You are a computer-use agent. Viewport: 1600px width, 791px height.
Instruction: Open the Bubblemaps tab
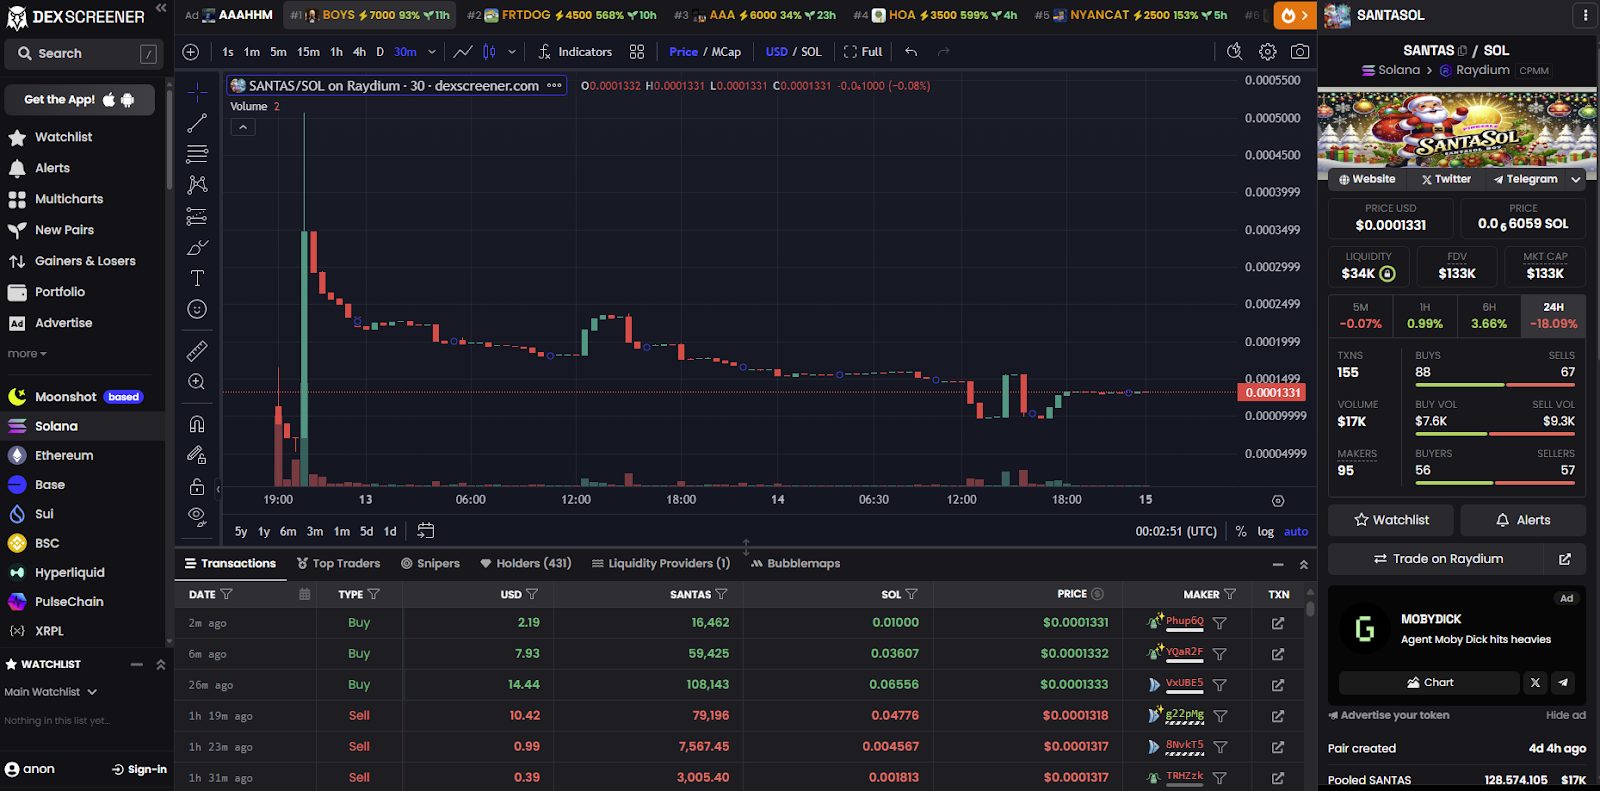click(795, 564)
